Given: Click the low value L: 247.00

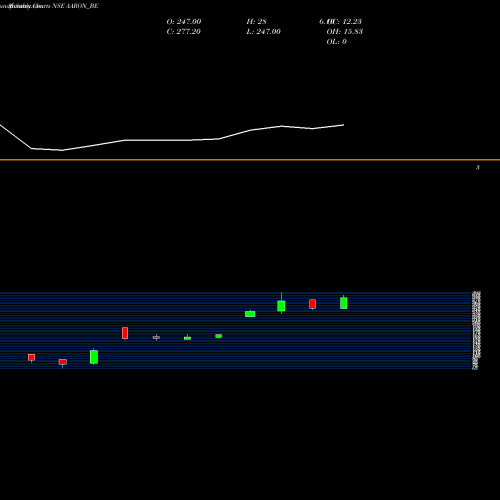Looking at the screenshot, I should (263, 31).
